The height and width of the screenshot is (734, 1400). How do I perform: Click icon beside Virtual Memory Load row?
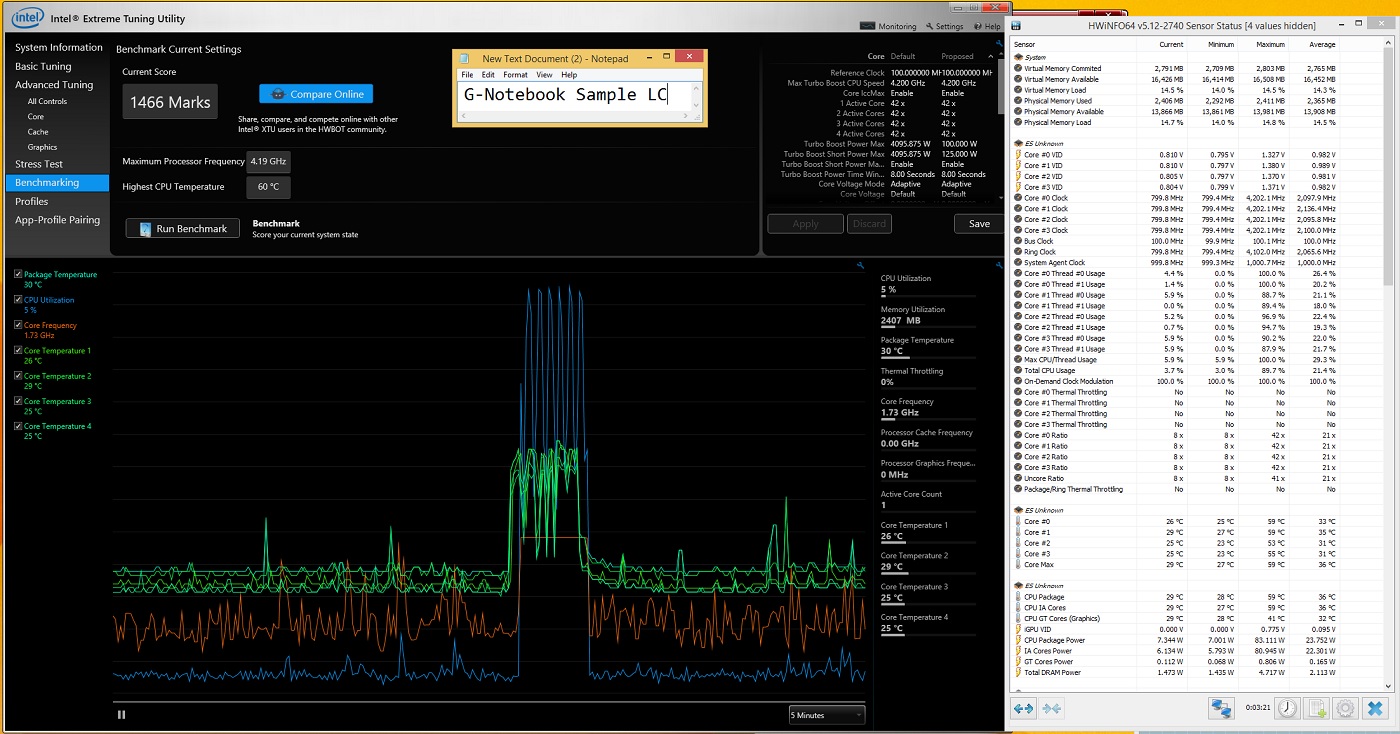point(1018,90)
